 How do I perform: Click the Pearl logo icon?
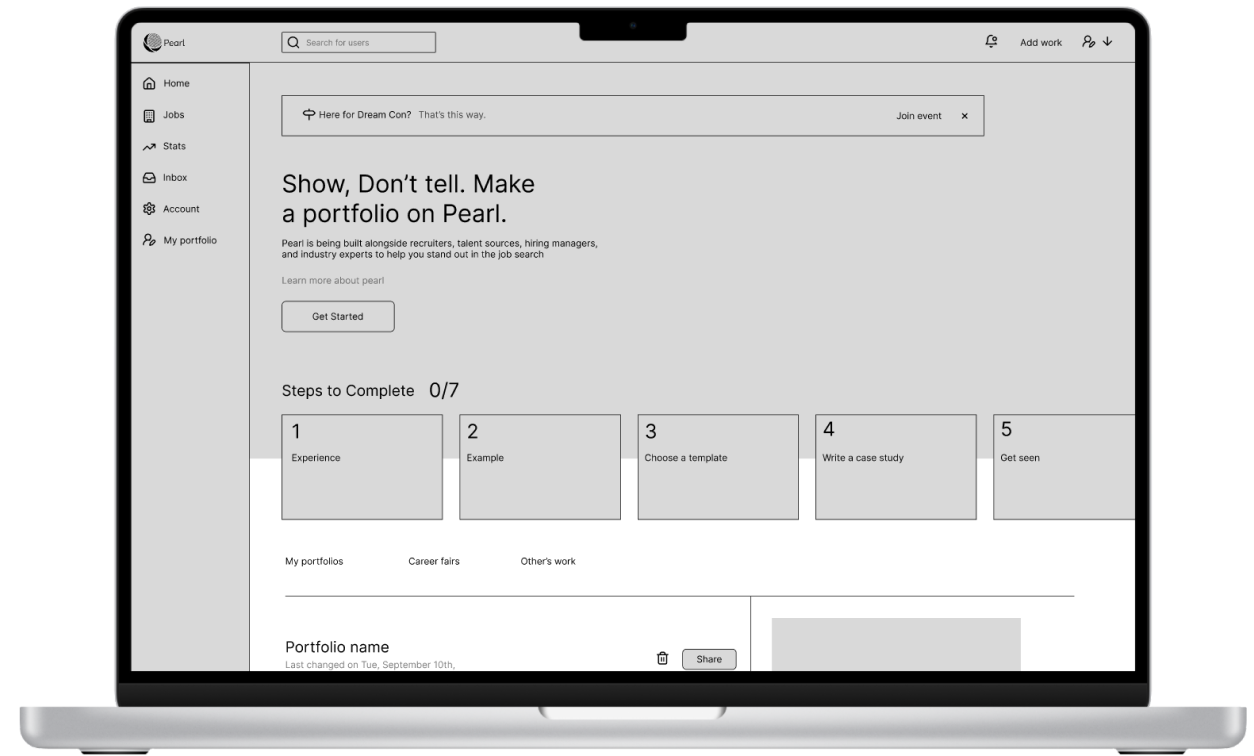(x=152, y=42)
